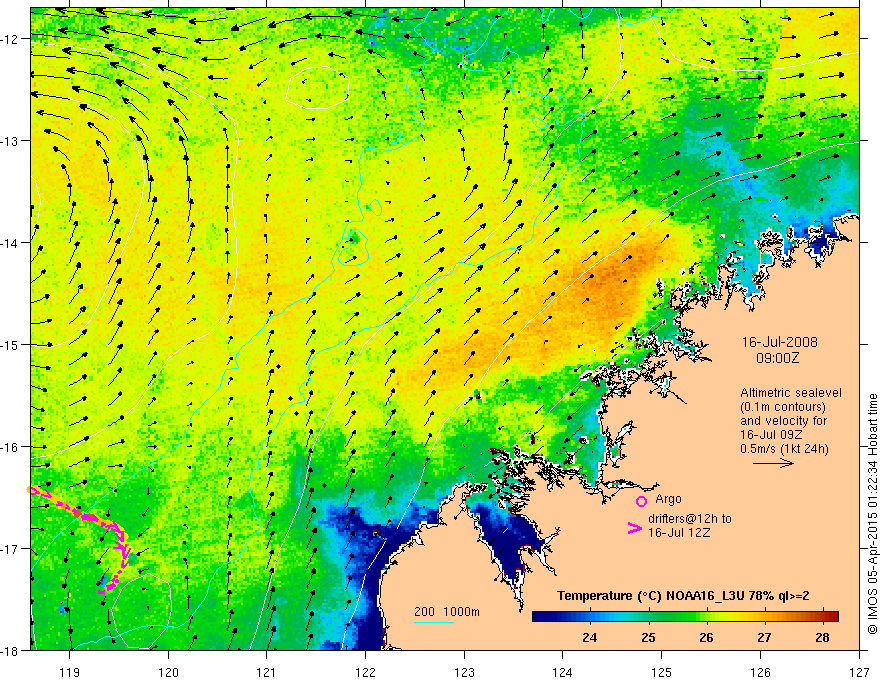
Task: Click the longitude axis label 126
Action: 760,672
